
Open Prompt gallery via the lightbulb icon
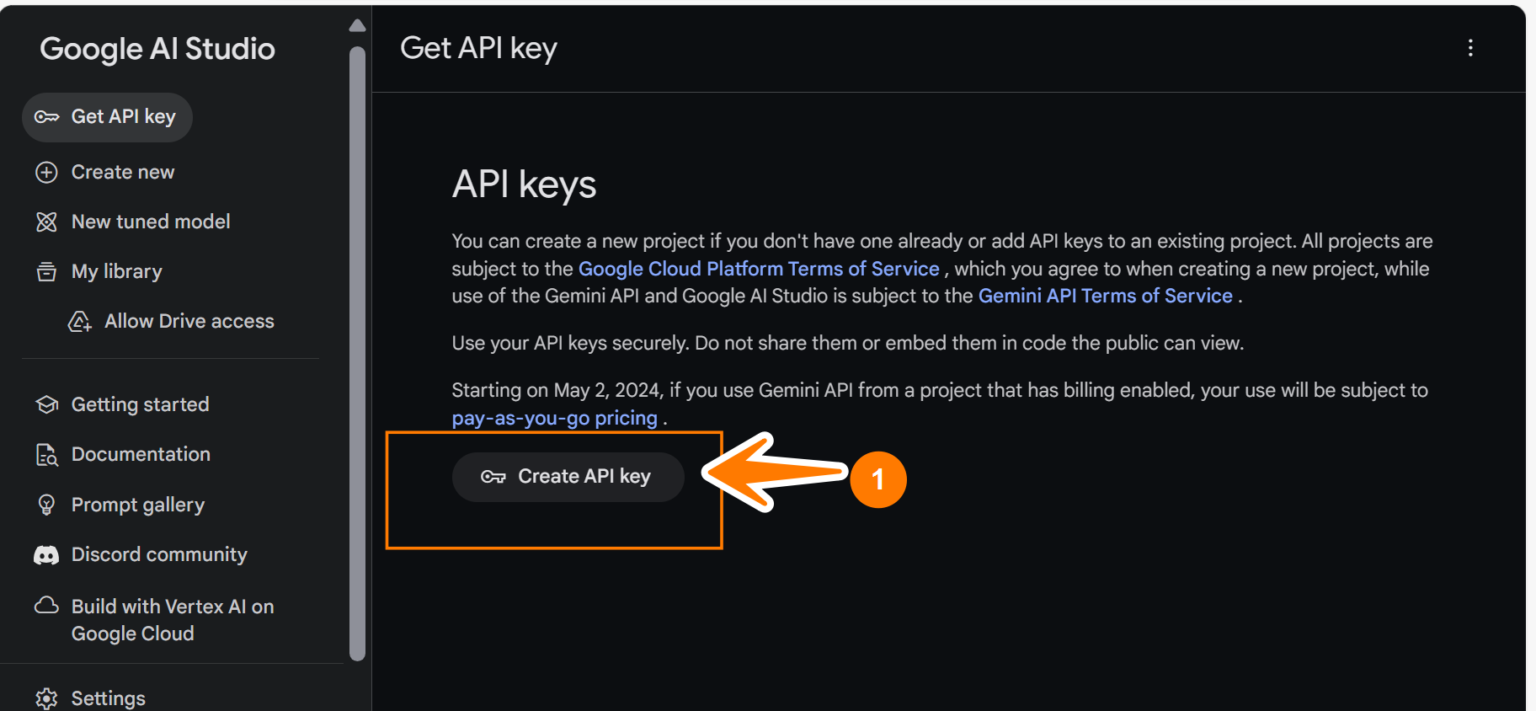pyautogui.click(x=47, y=504)
